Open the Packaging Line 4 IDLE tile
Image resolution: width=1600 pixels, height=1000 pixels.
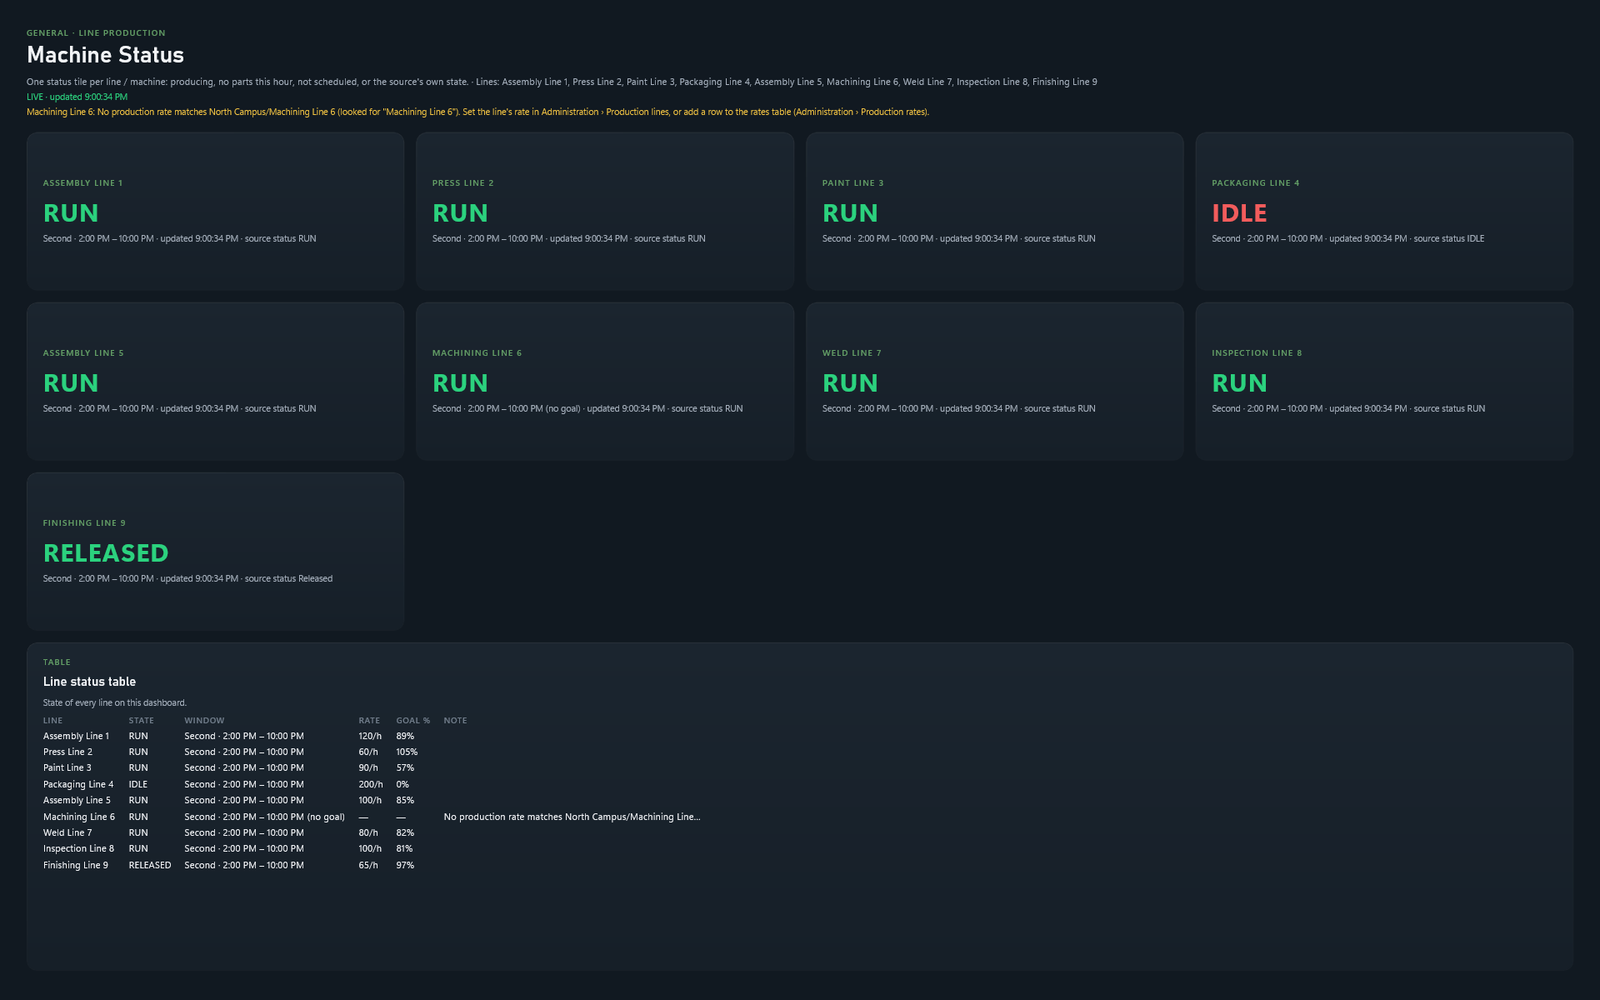point(1384,211)
